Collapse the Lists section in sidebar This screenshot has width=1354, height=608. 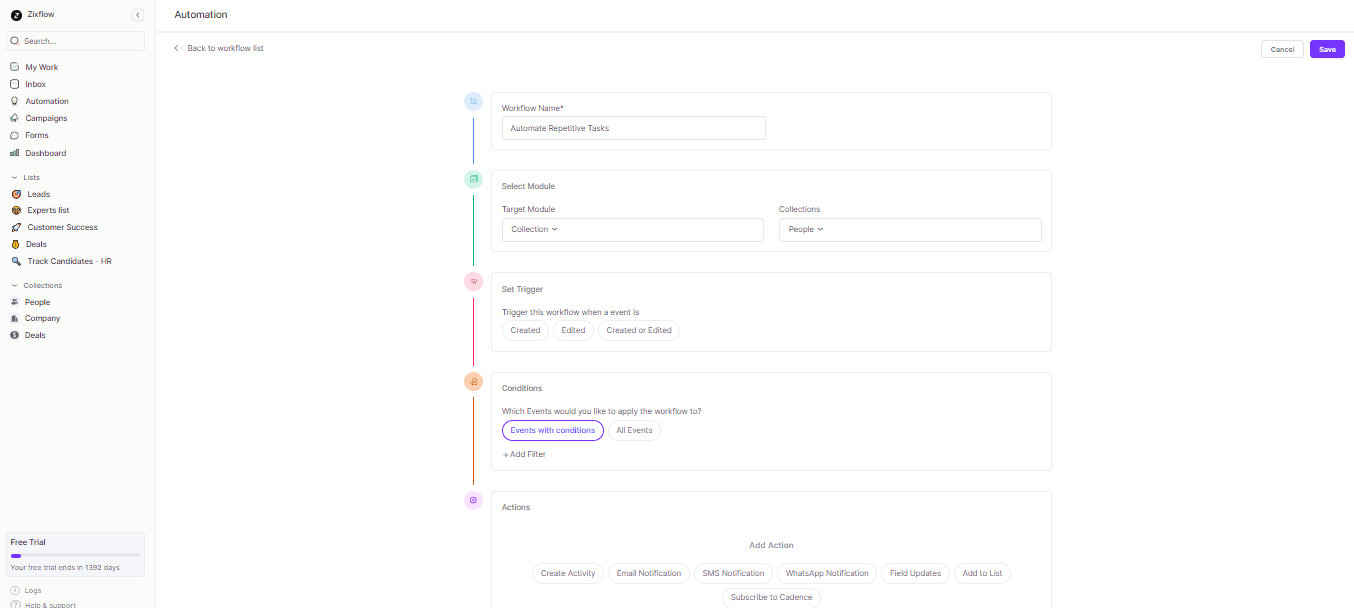pyautogui.click(x=12, y=177)
